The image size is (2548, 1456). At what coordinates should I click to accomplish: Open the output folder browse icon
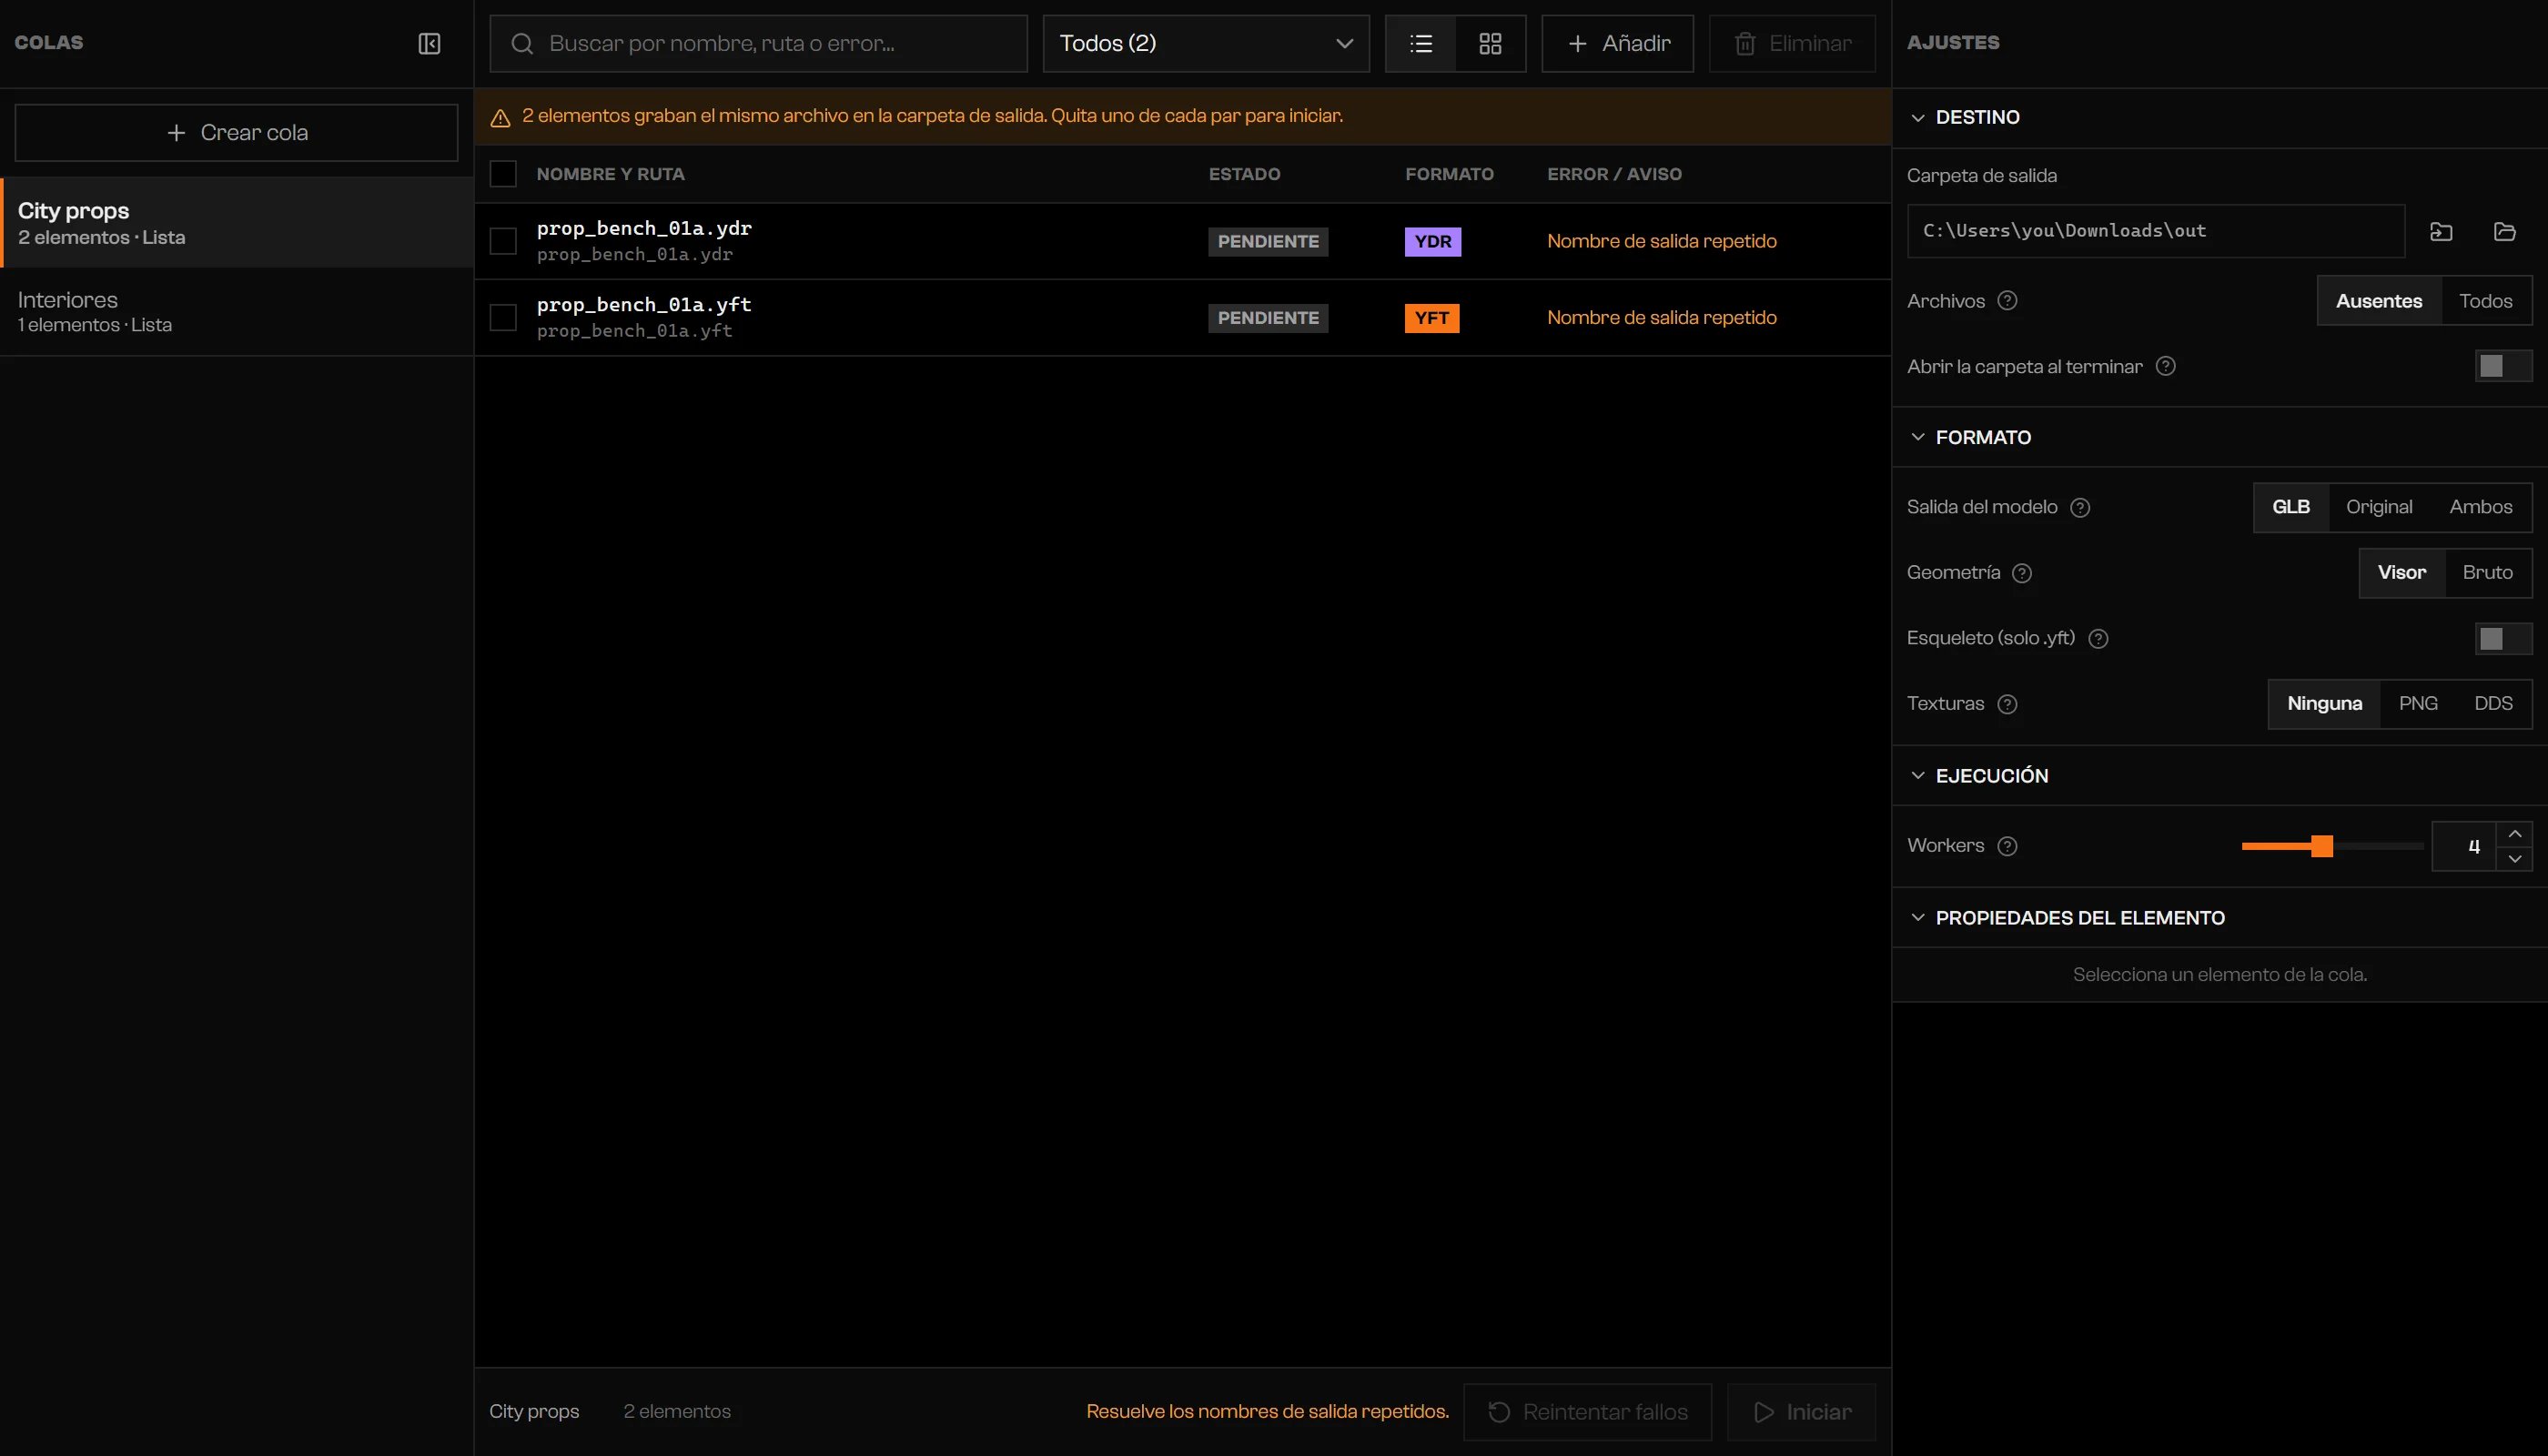2505,231
